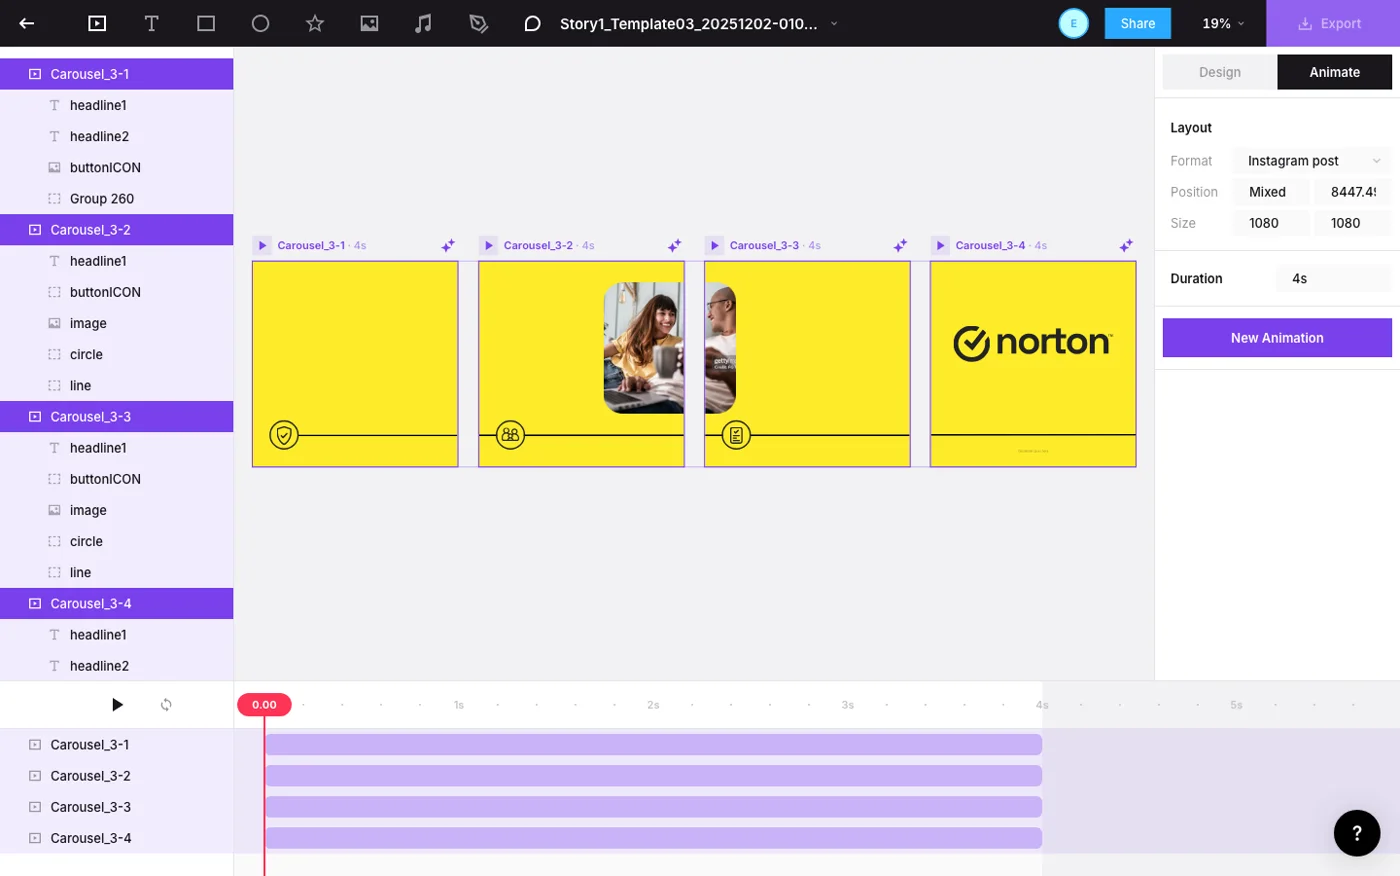Go back using the top-left arrow
This screenshot has width=1400, height=876.
(27, 23)
